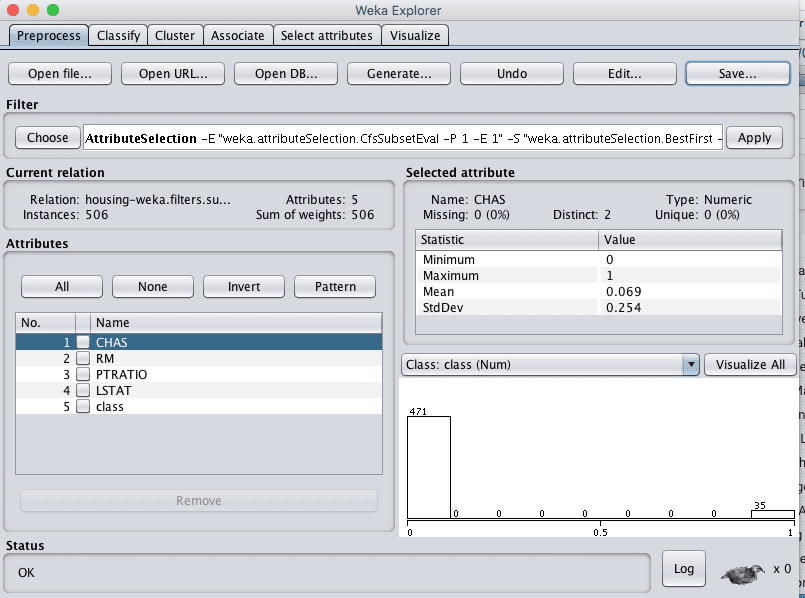Click the Maximum statistic row
This screenshot has width=805, height=598.
point(599,275)
